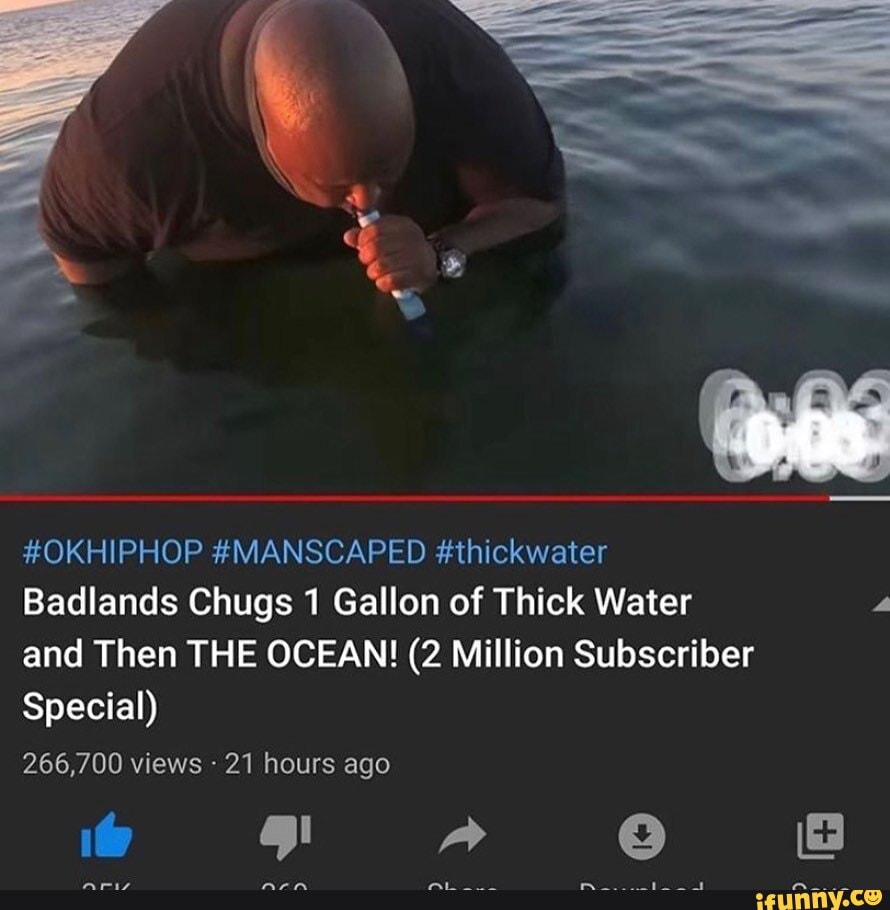This screenshot has width=890, height=910.
Task: Collapse description using arrow beside title
Action: tap(881, 604)
